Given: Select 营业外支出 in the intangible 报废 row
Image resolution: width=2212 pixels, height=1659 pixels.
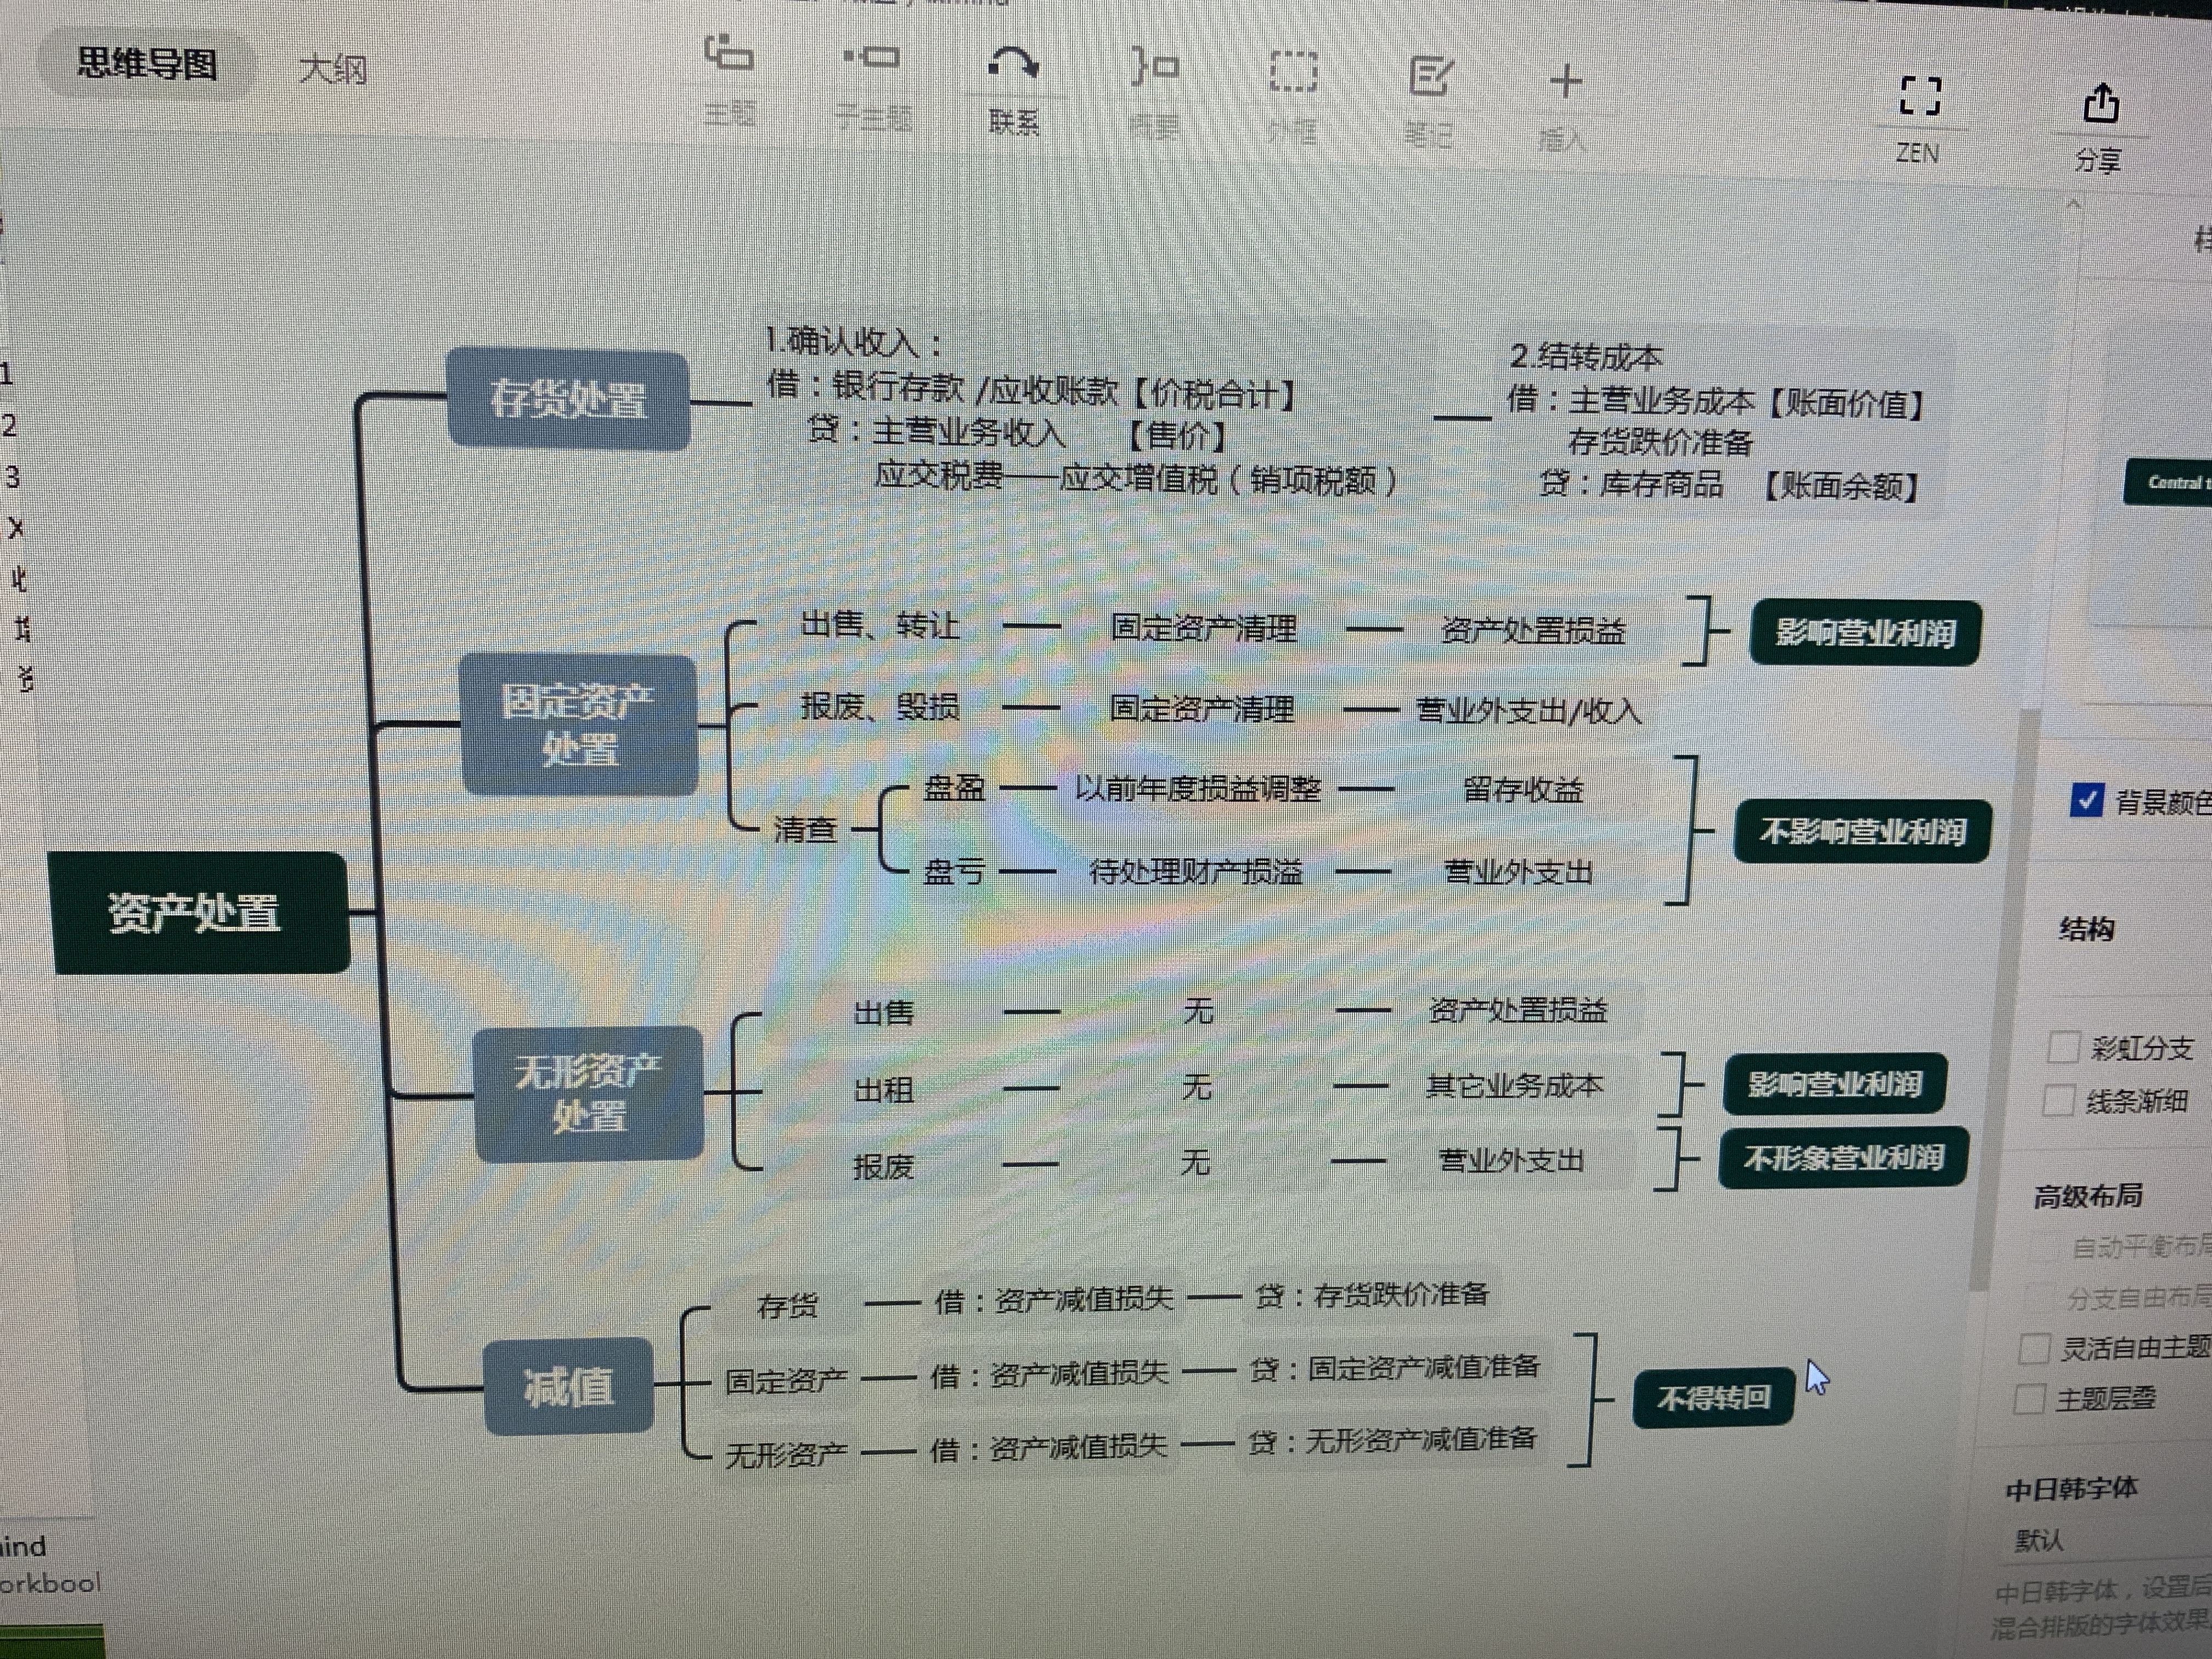Looking at the screenshot, I should point(1511,1160).
